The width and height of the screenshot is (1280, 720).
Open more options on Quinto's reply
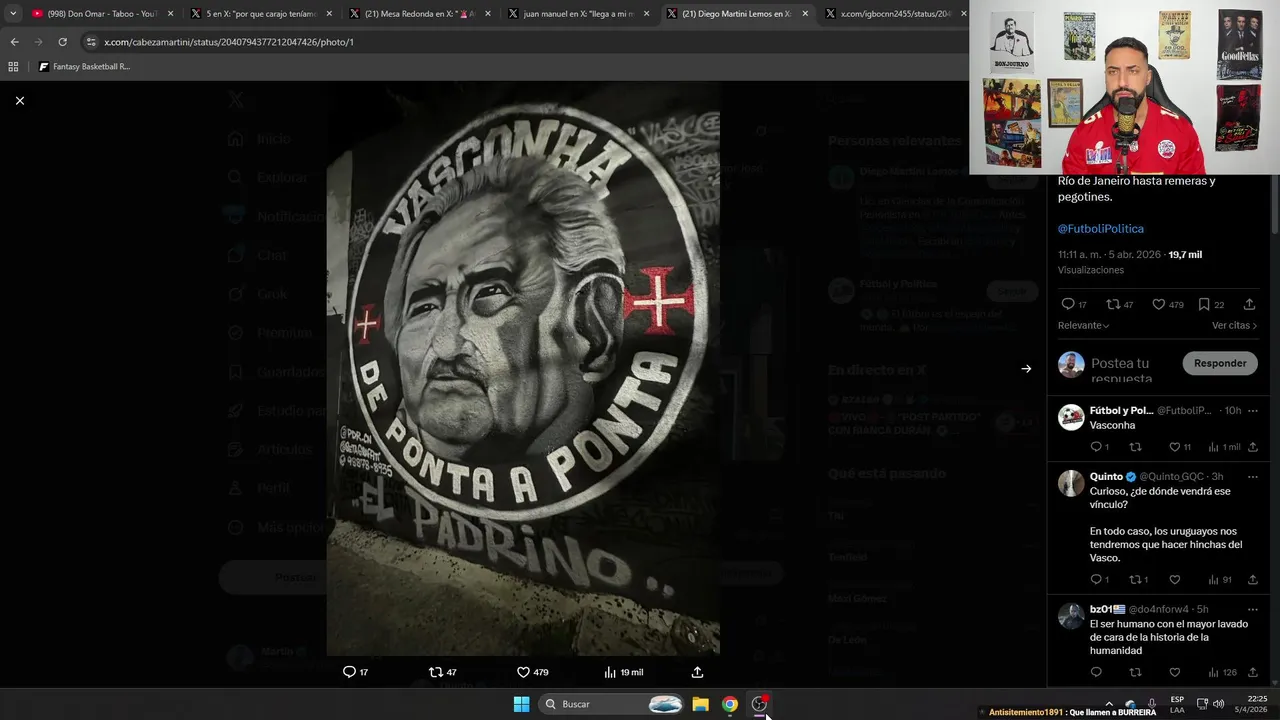1252,477
